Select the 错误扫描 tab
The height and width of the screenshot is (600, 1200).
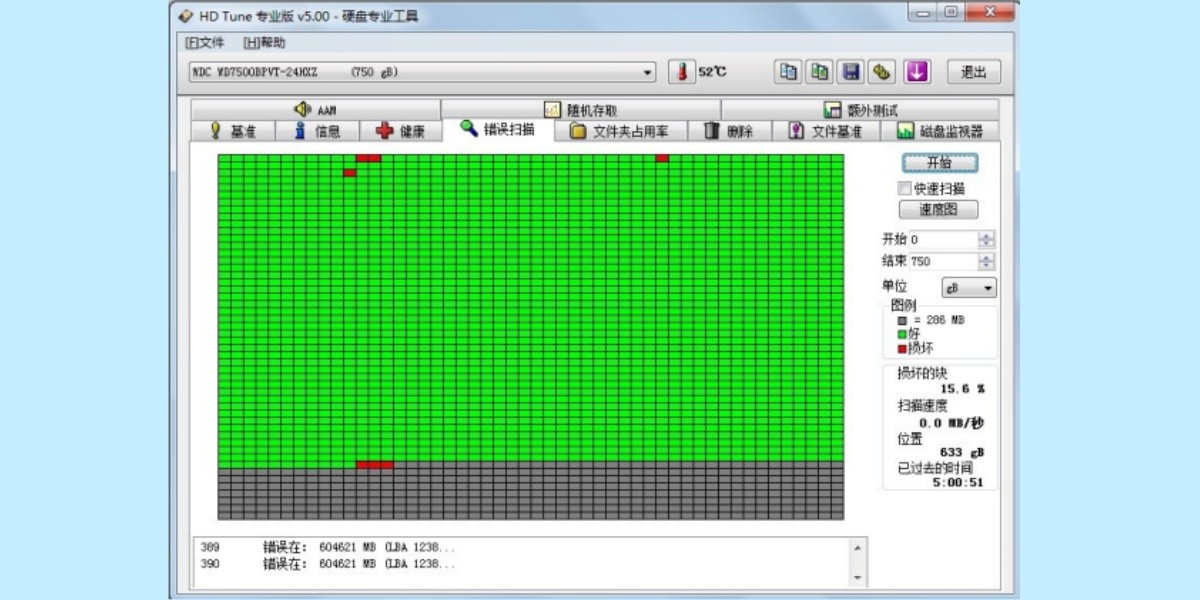[x=497, y=129]
